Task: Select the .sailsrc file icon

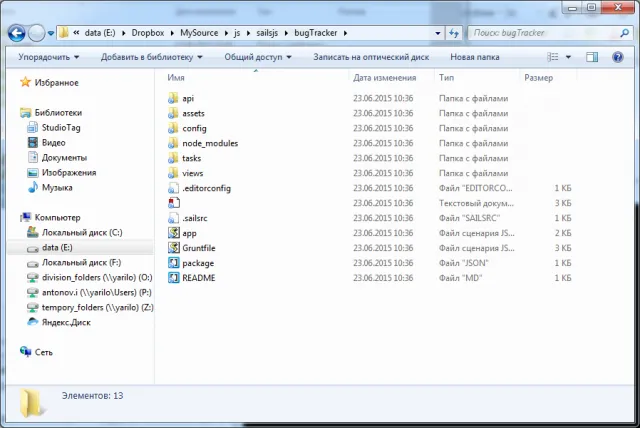Action: coord(173,218)
